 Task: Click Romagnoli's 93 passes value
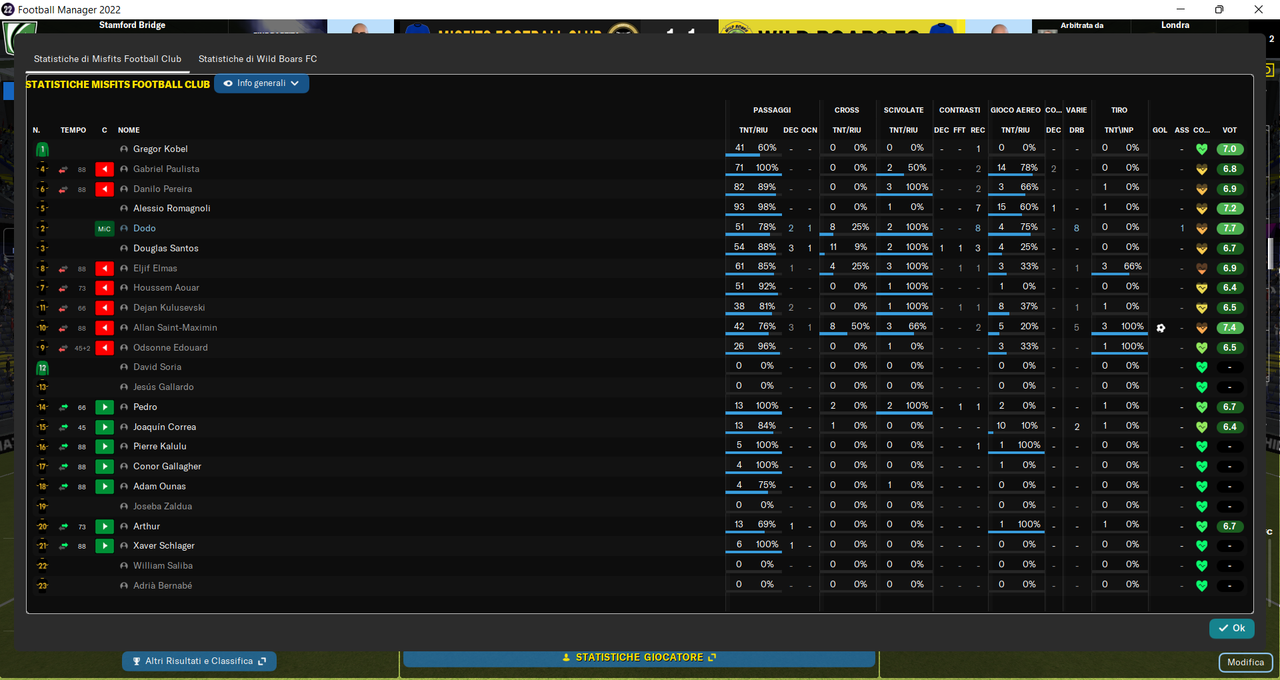[x=740, y=207]
